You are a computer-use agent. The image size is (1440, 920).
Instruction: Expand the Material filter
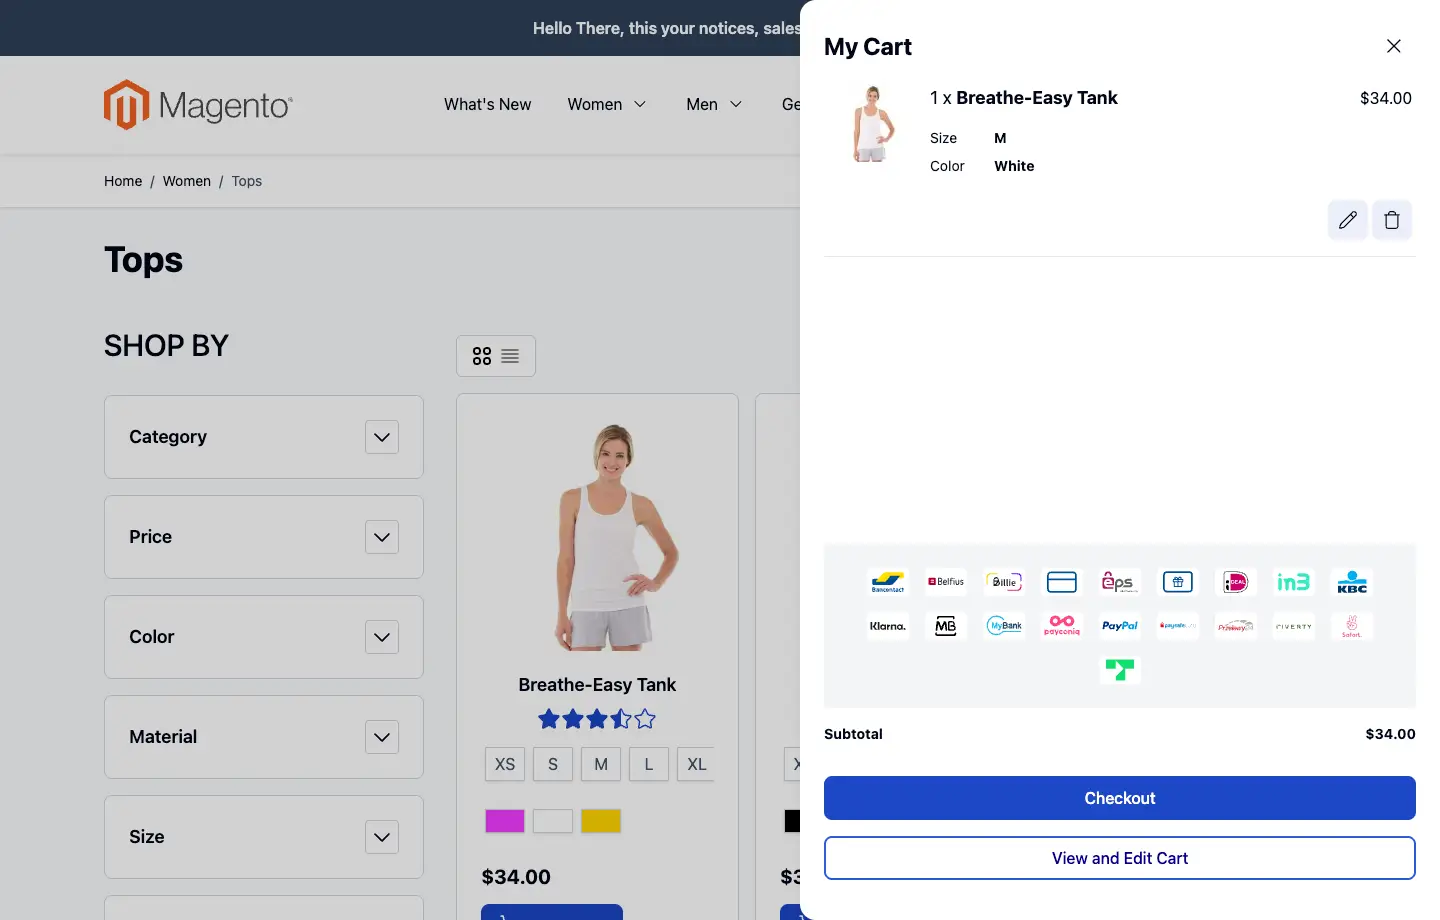coord(263,737)
